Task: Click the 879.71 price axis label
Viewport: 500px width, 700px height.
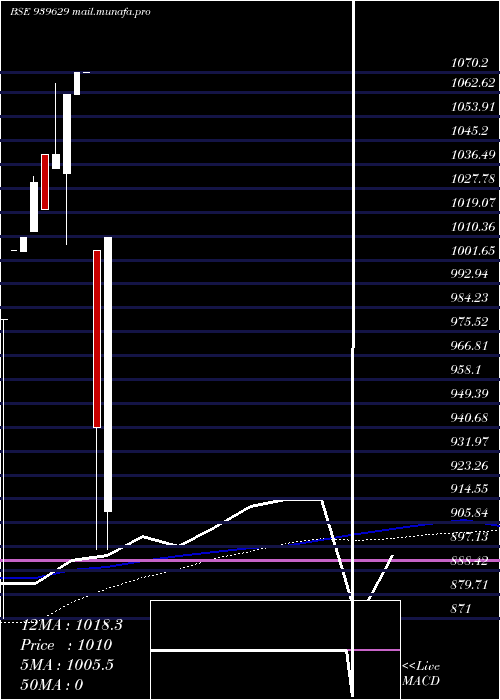Action: tap(469, 584)
